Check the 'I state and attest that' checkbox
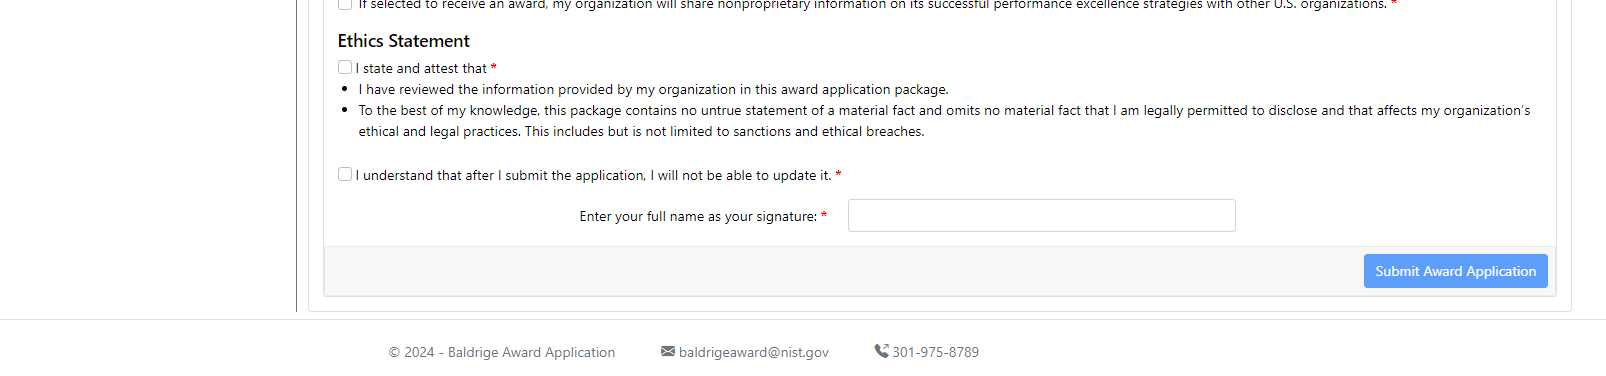 tap(345, 67)
